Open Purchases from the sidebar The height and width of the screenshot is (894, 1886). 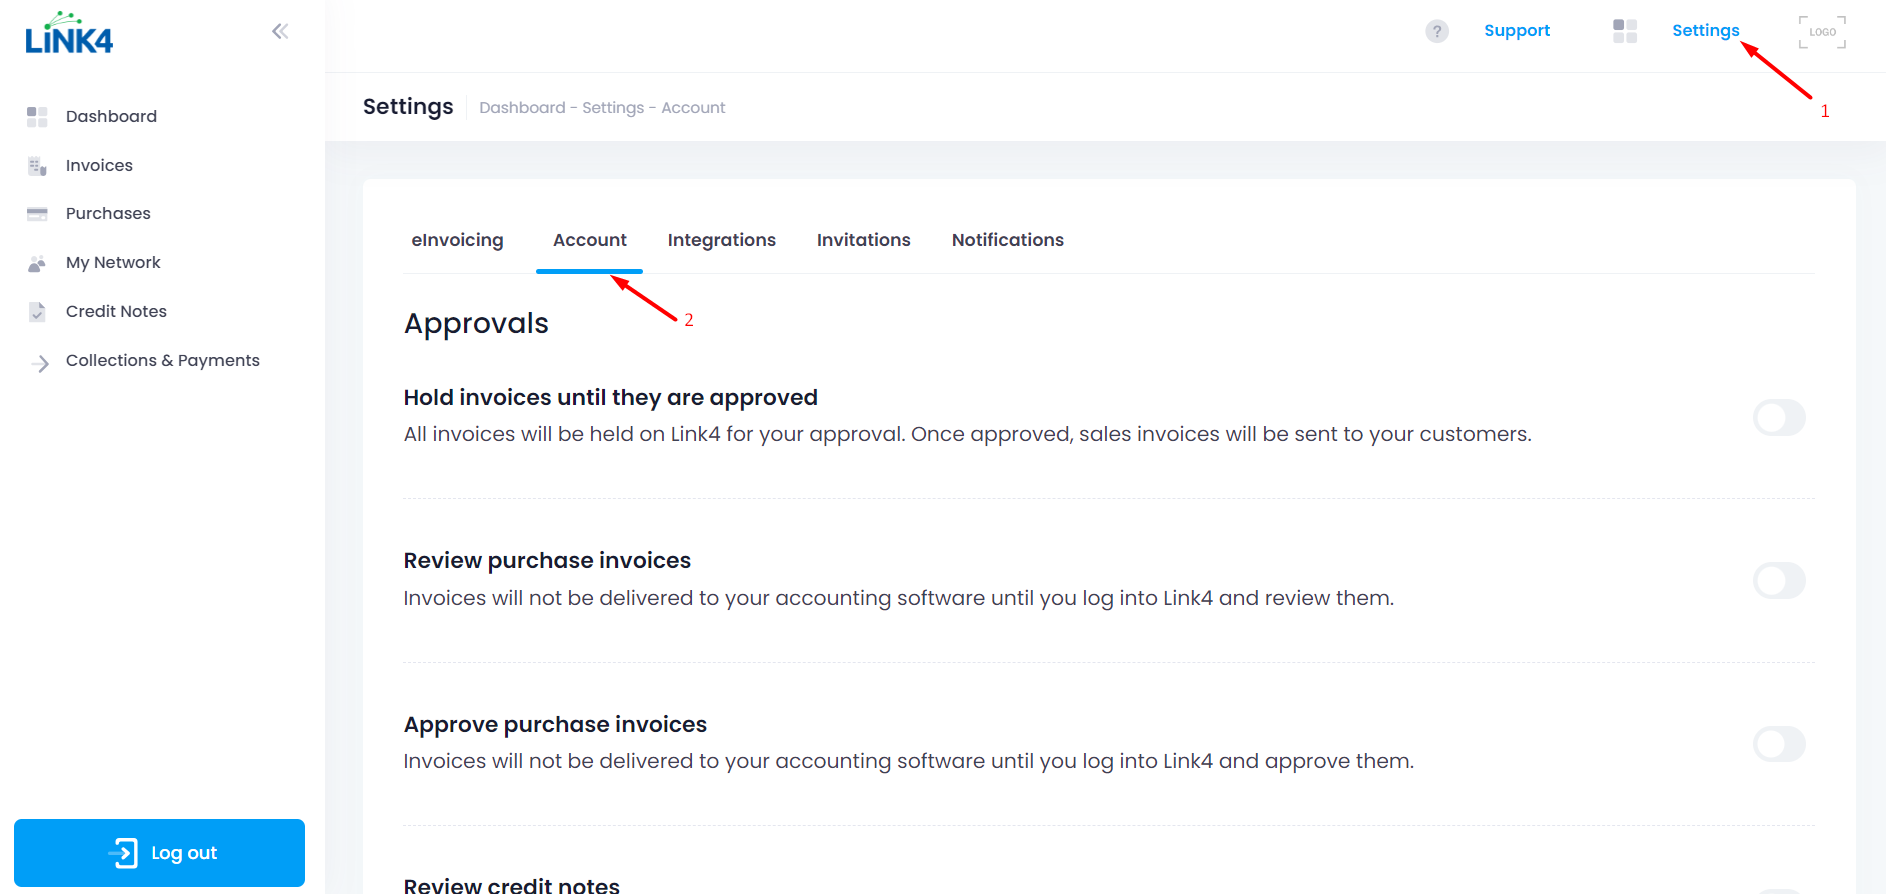[108, 213]
